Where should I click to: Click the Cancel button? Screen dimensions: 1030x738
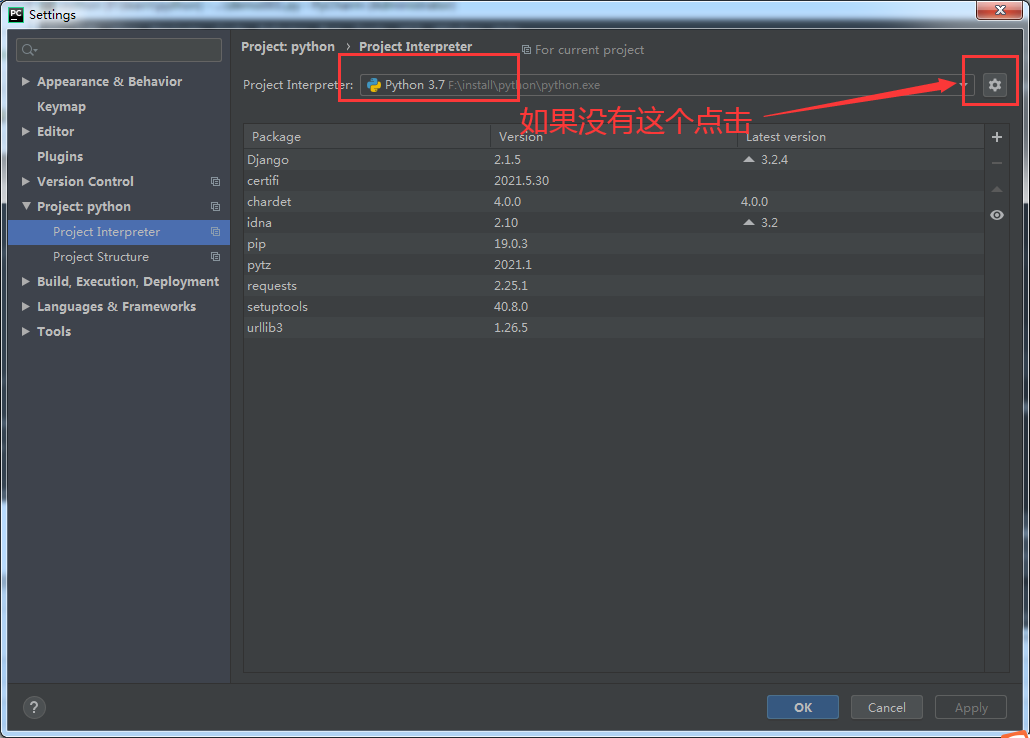coord(886,707)
